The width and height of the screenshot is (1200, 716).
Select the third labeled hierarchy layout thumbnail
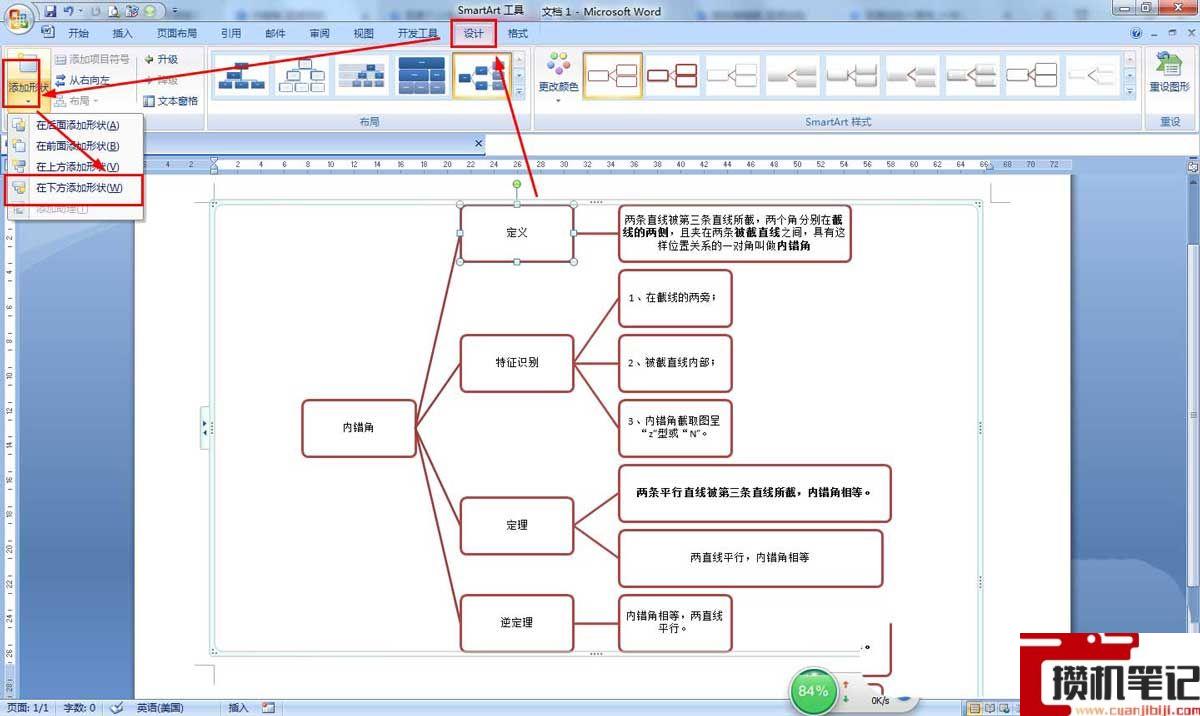(x=362, y=76)
